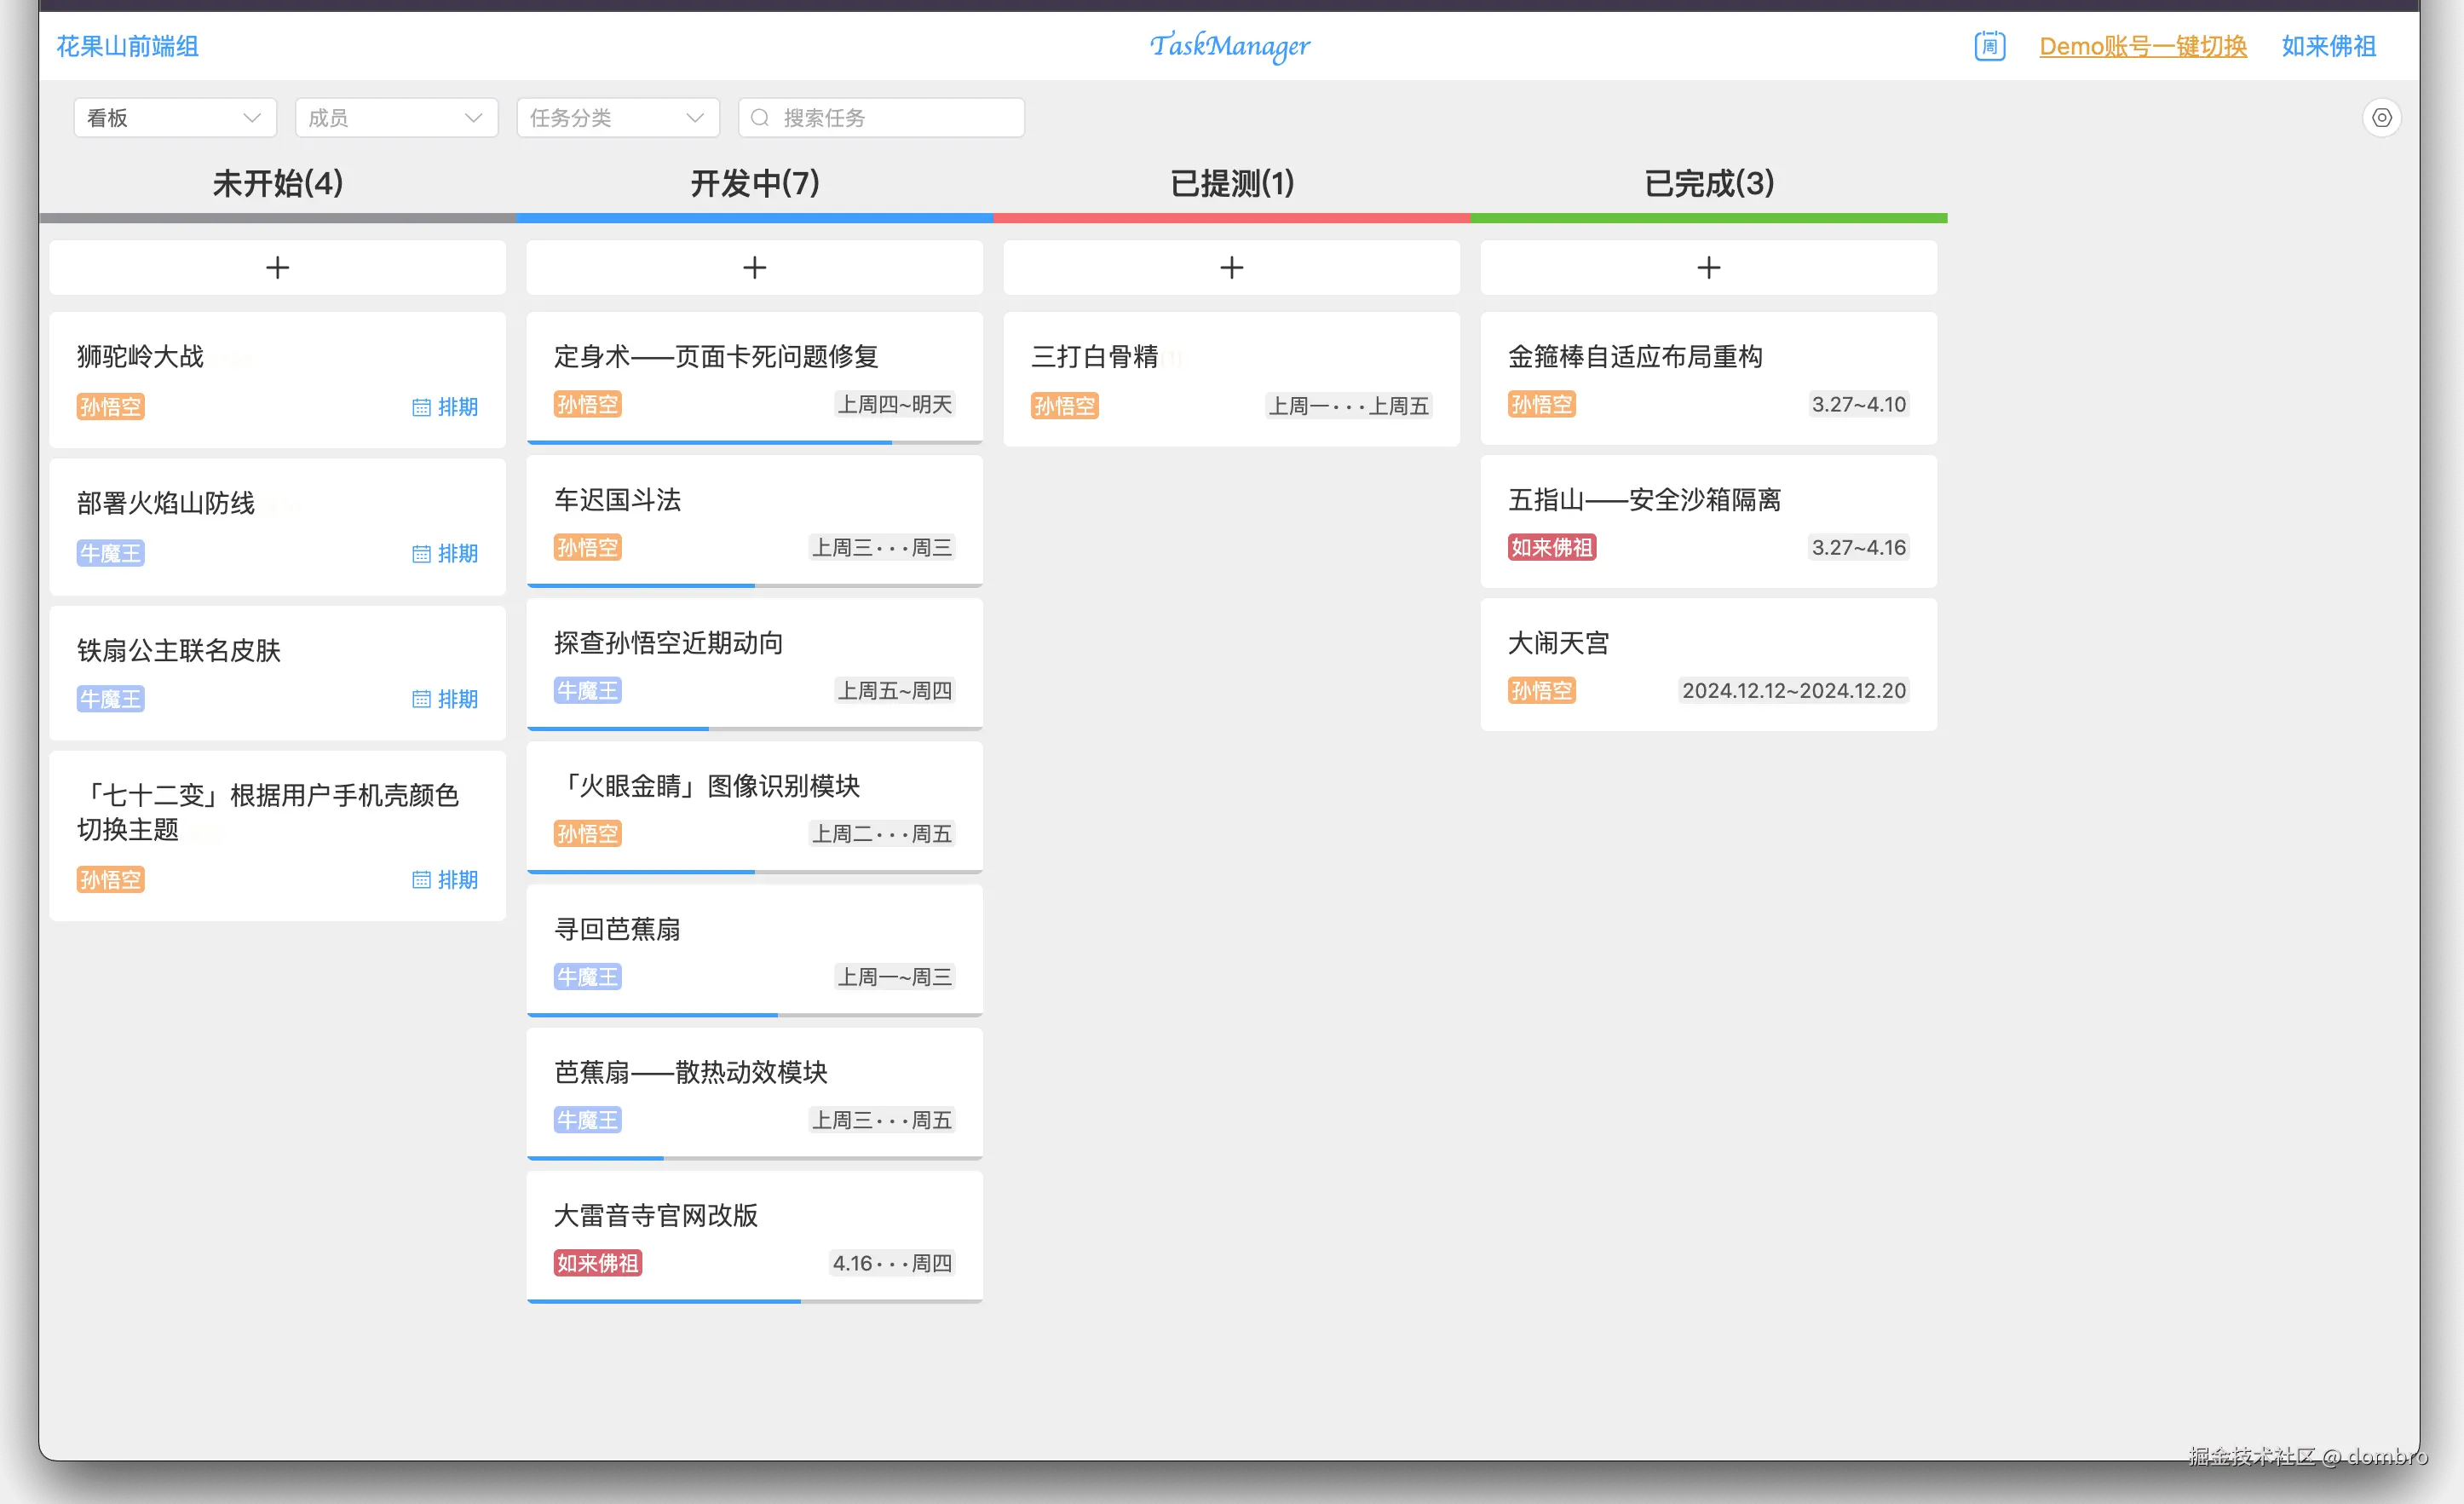Click the search magnifier icon

(x=759, y=117)
